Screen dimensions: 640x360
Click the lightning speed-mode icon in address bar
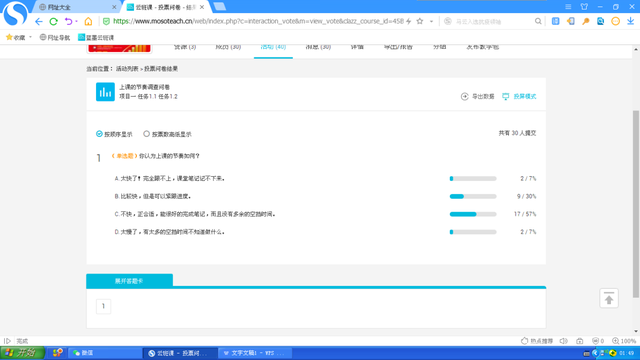click(x=409, y=21)
